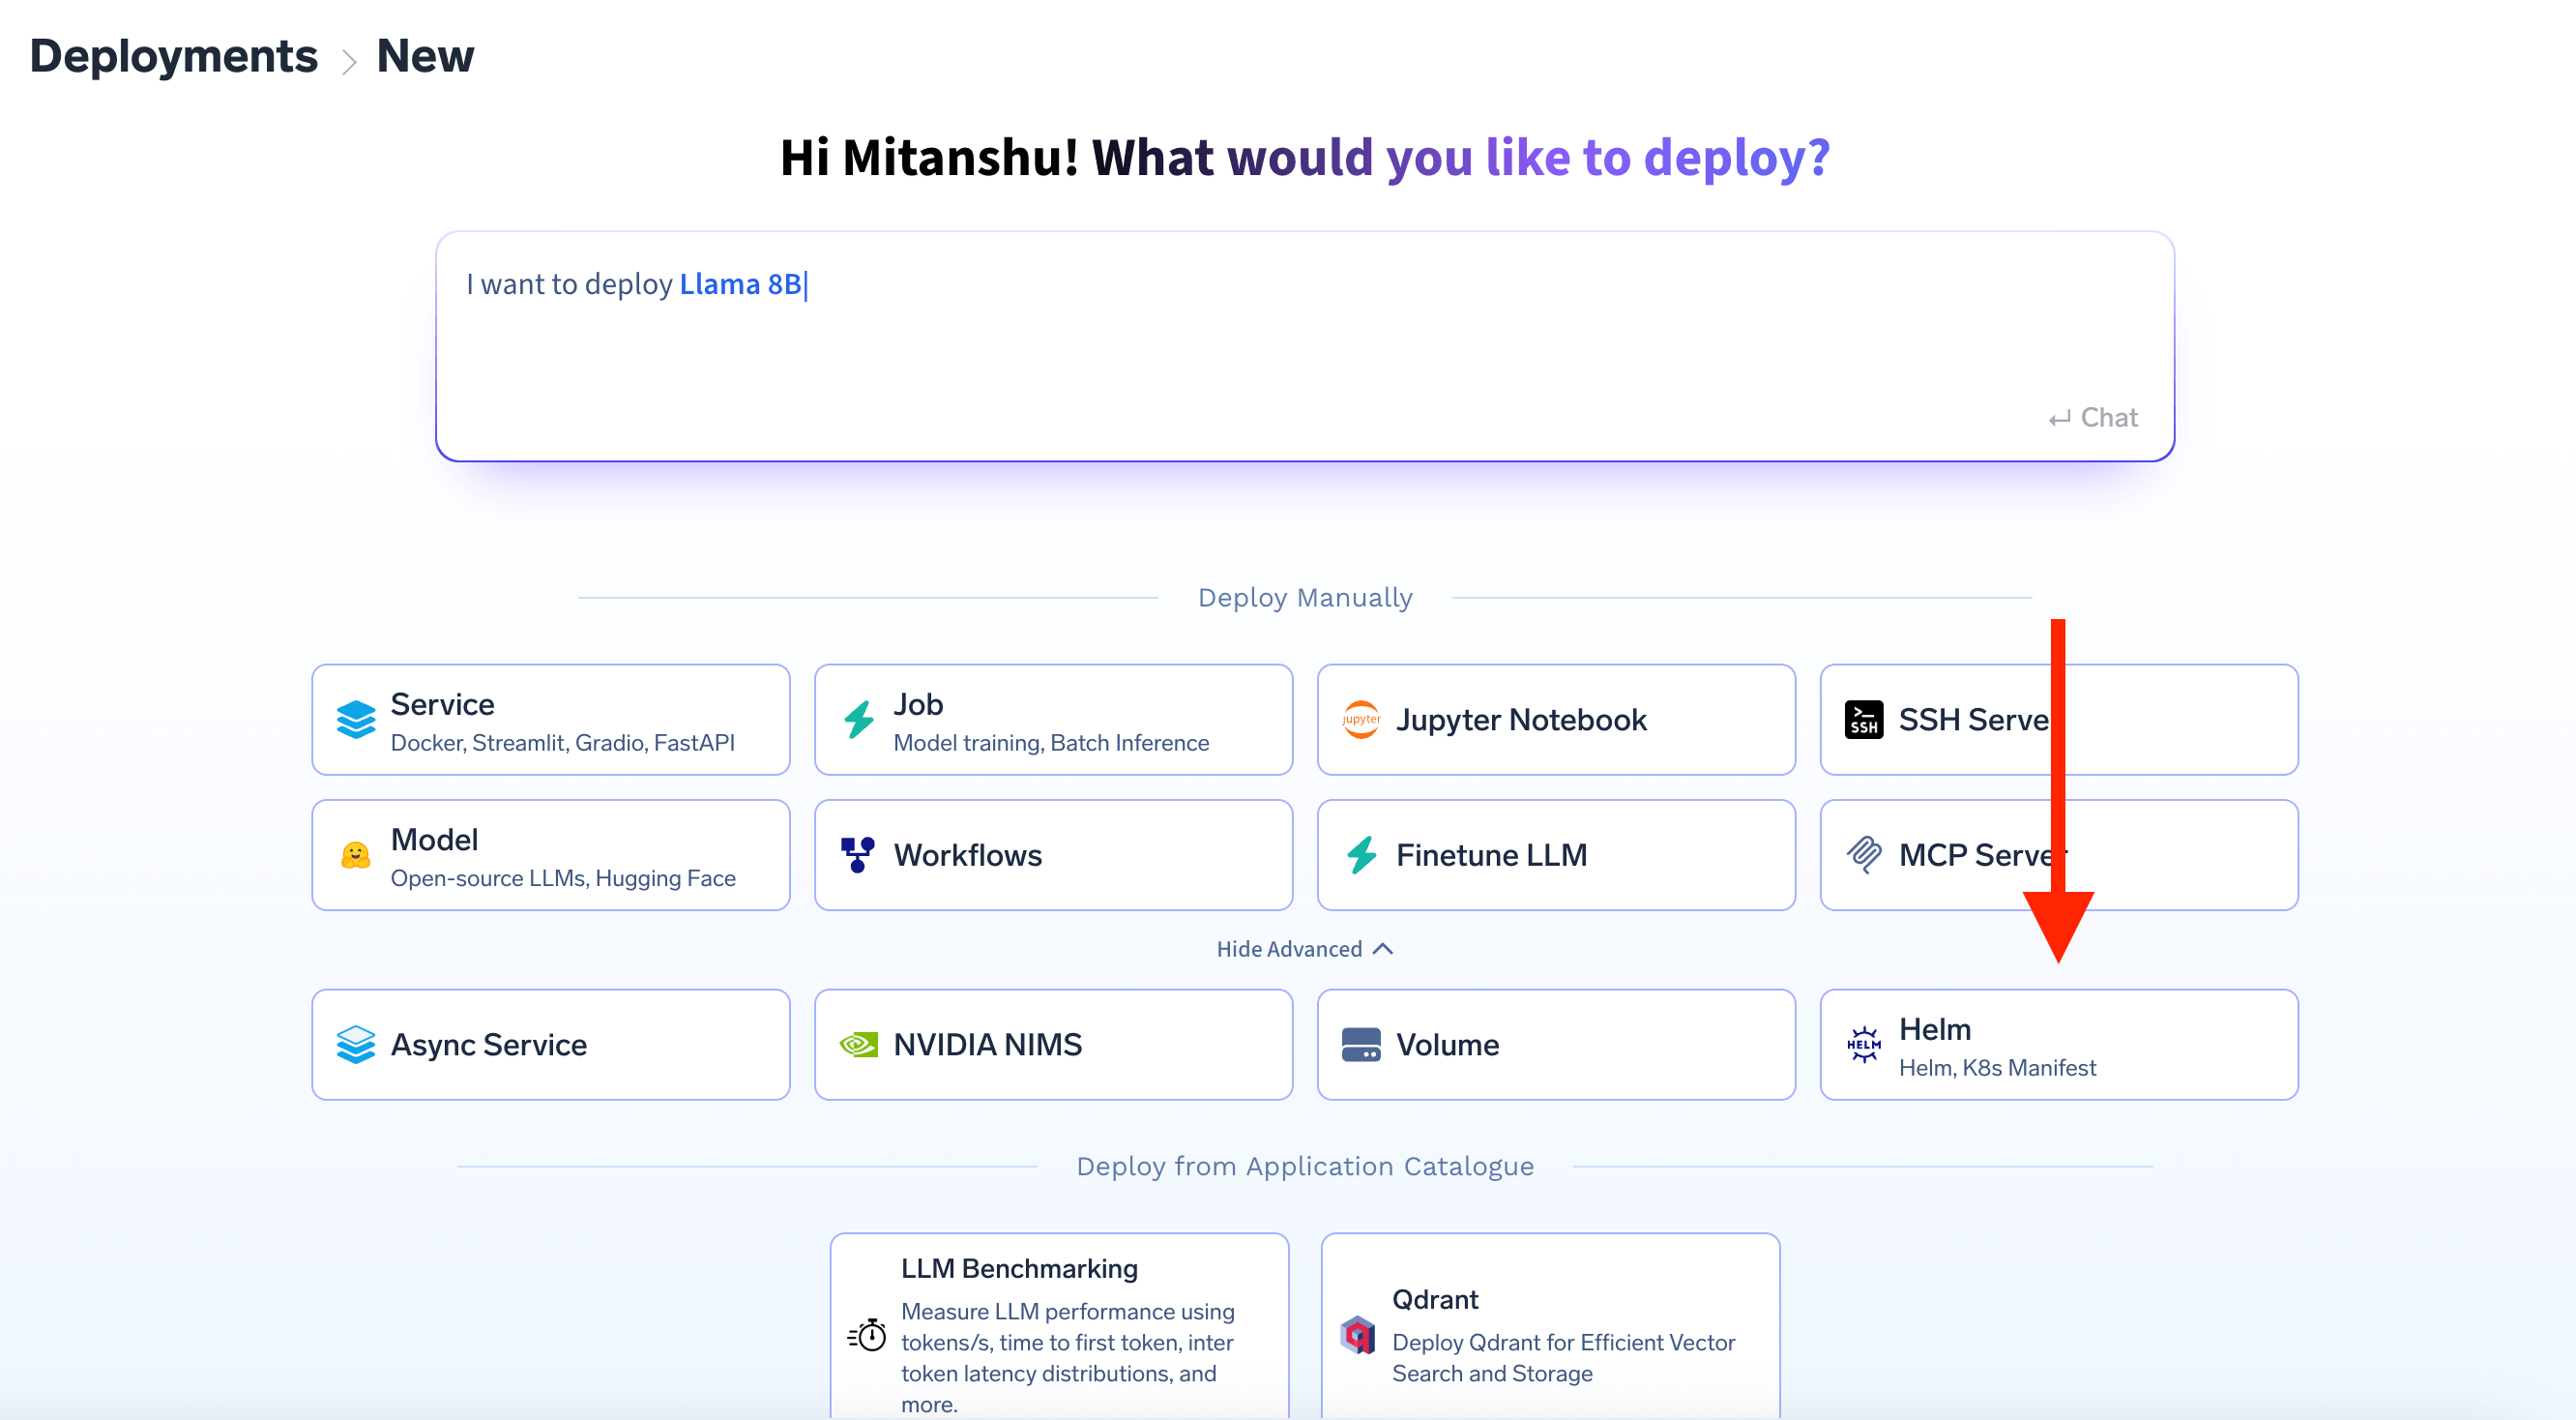This screenshot has height=1420, width=2576.
Task: Click the Qdrant logo icon
Action: 1358,1335
